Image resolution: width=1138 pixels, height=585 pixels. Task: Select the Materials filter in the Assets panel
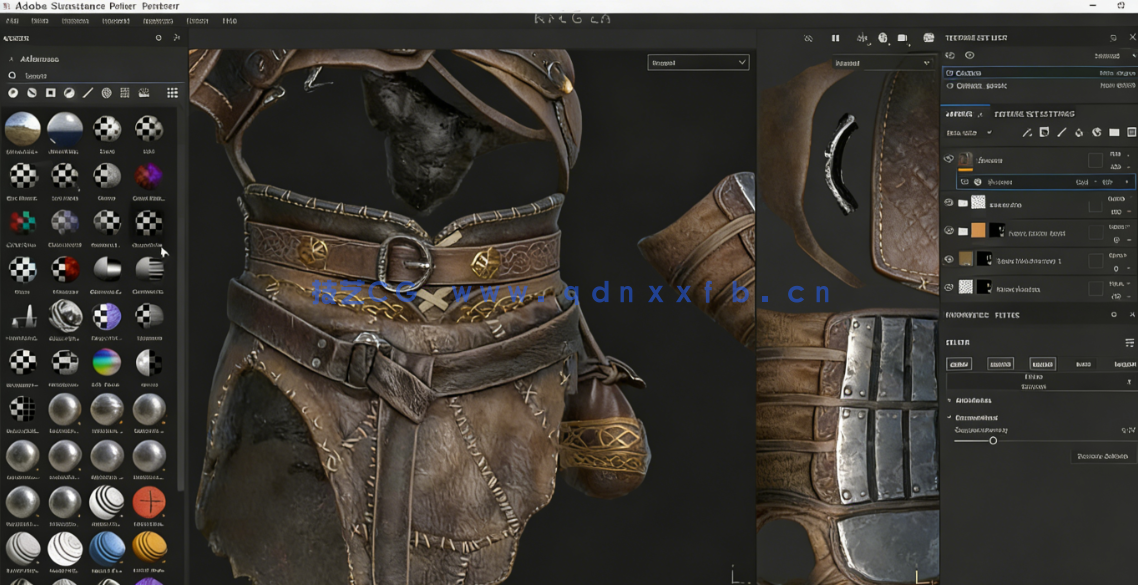12,92
